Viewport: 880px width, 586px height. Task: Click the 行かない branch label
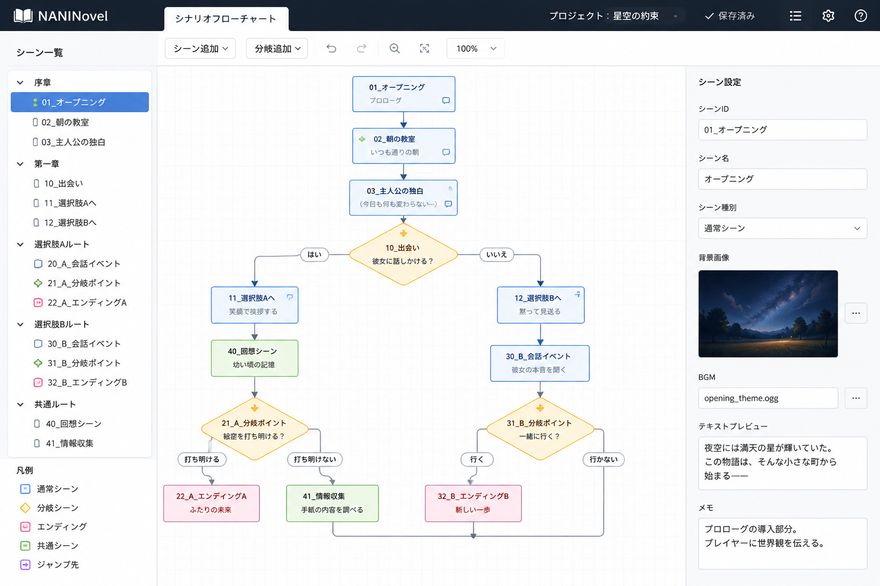603,459
